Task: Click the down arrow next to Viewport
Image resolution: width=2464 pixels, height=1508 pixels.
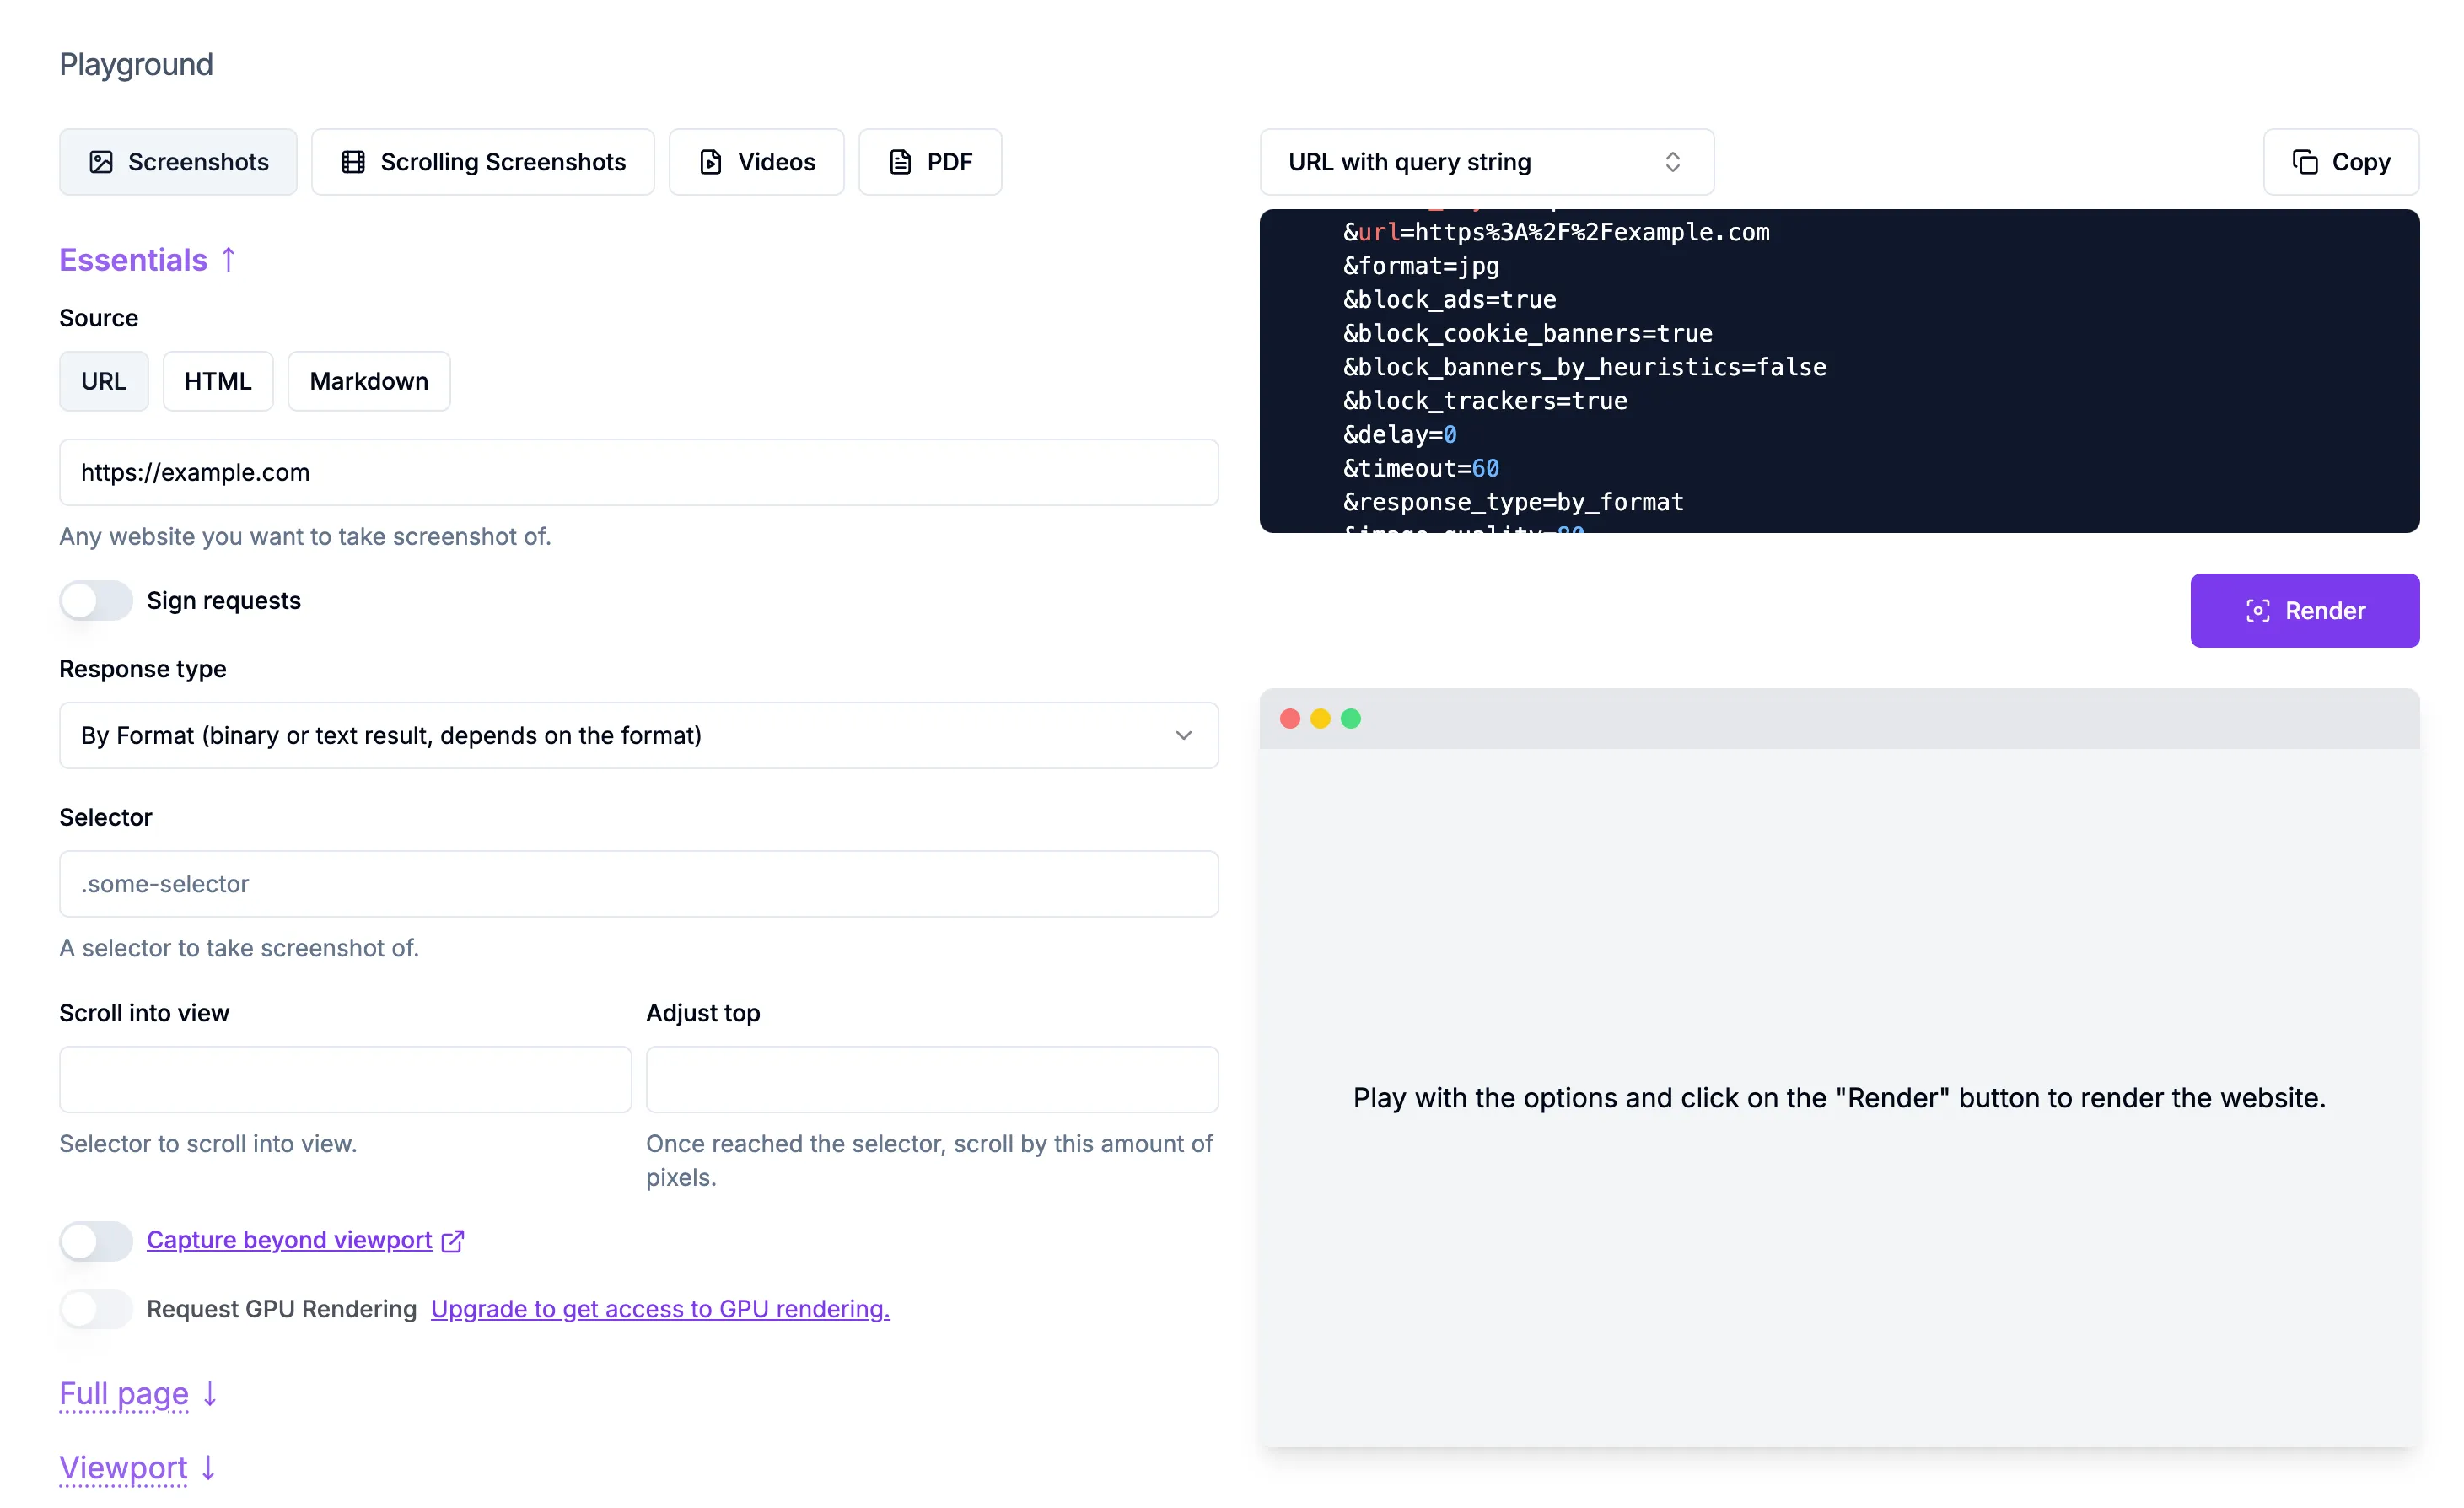Action: click(x=208, y=1469)
